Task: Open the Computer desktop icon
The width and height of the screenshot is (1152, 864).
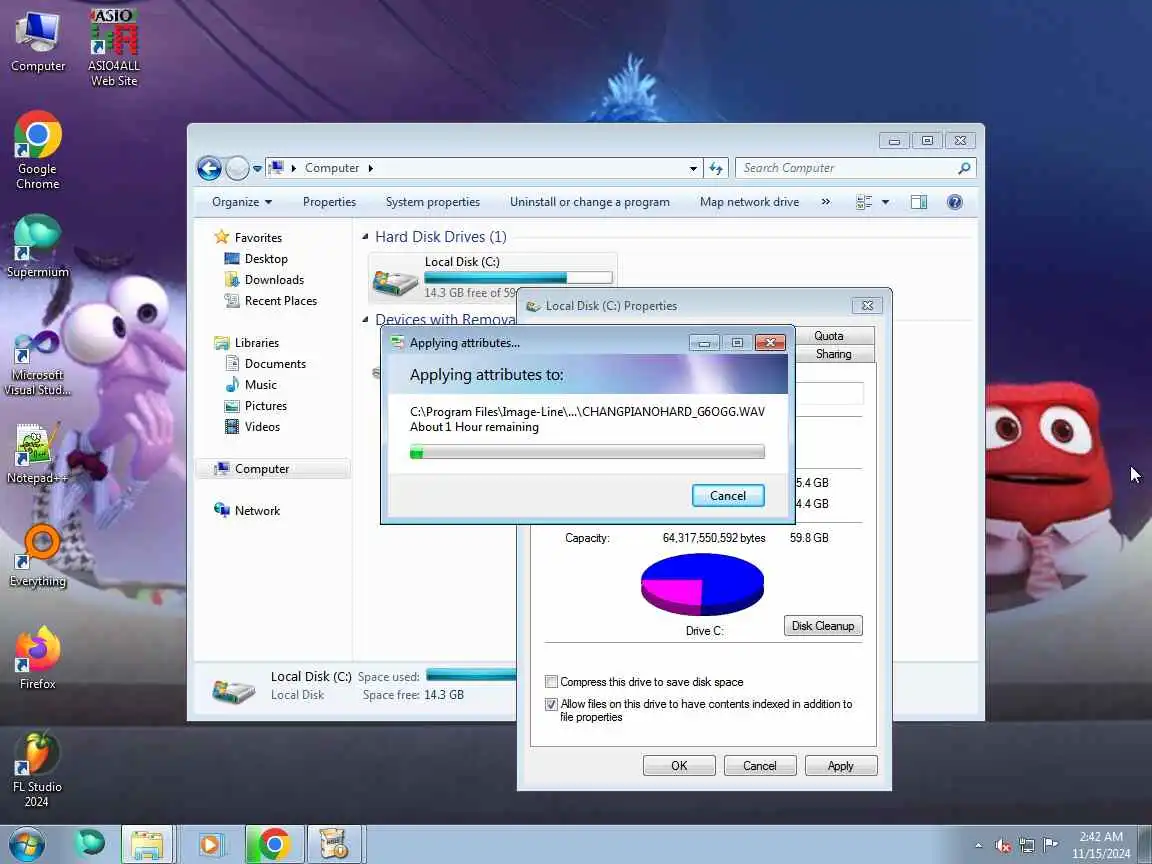Action: [x=37, y=42]
